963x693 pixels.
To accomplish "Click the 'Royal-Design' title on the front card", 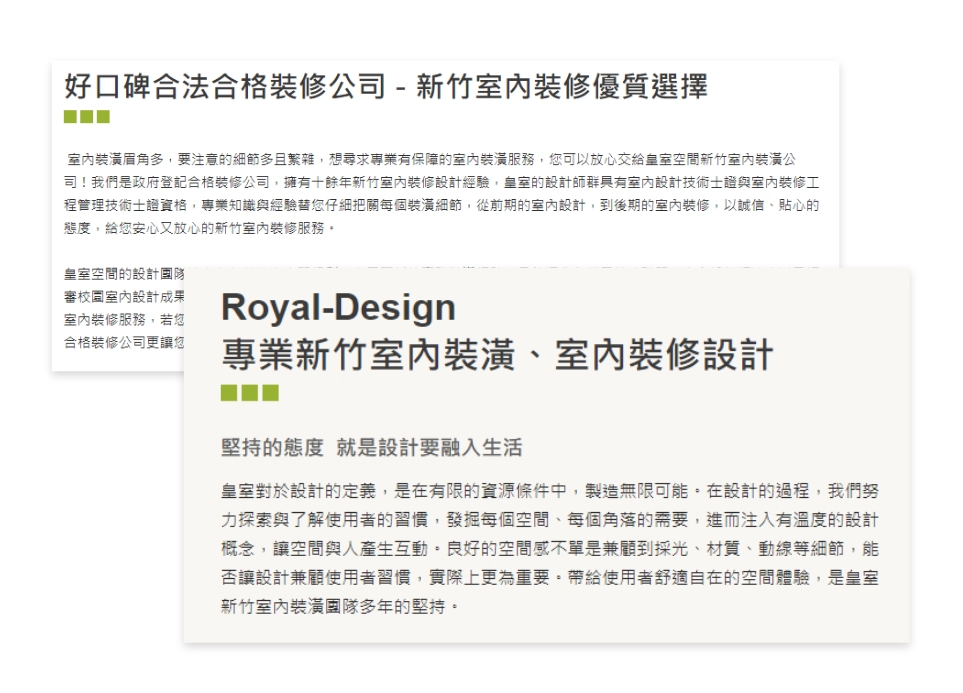I will [338, 307].
